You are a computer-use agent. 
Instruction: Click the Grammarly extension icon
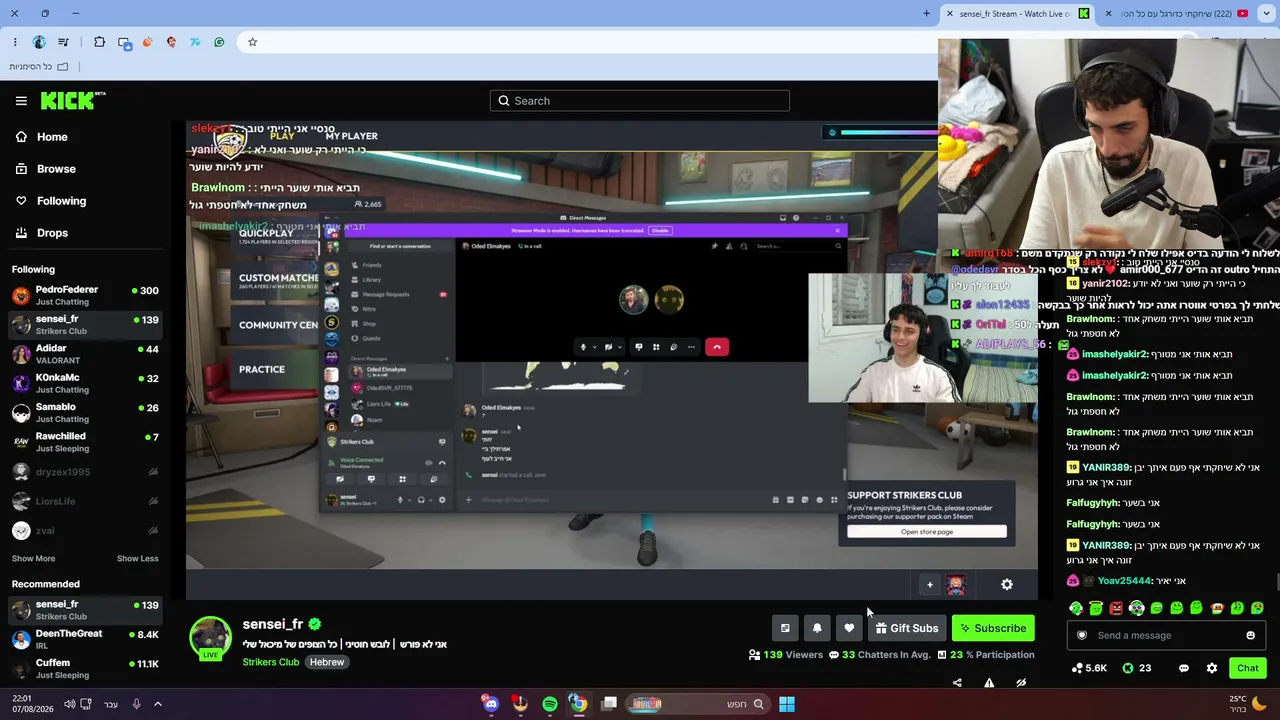tap(219, 42)
